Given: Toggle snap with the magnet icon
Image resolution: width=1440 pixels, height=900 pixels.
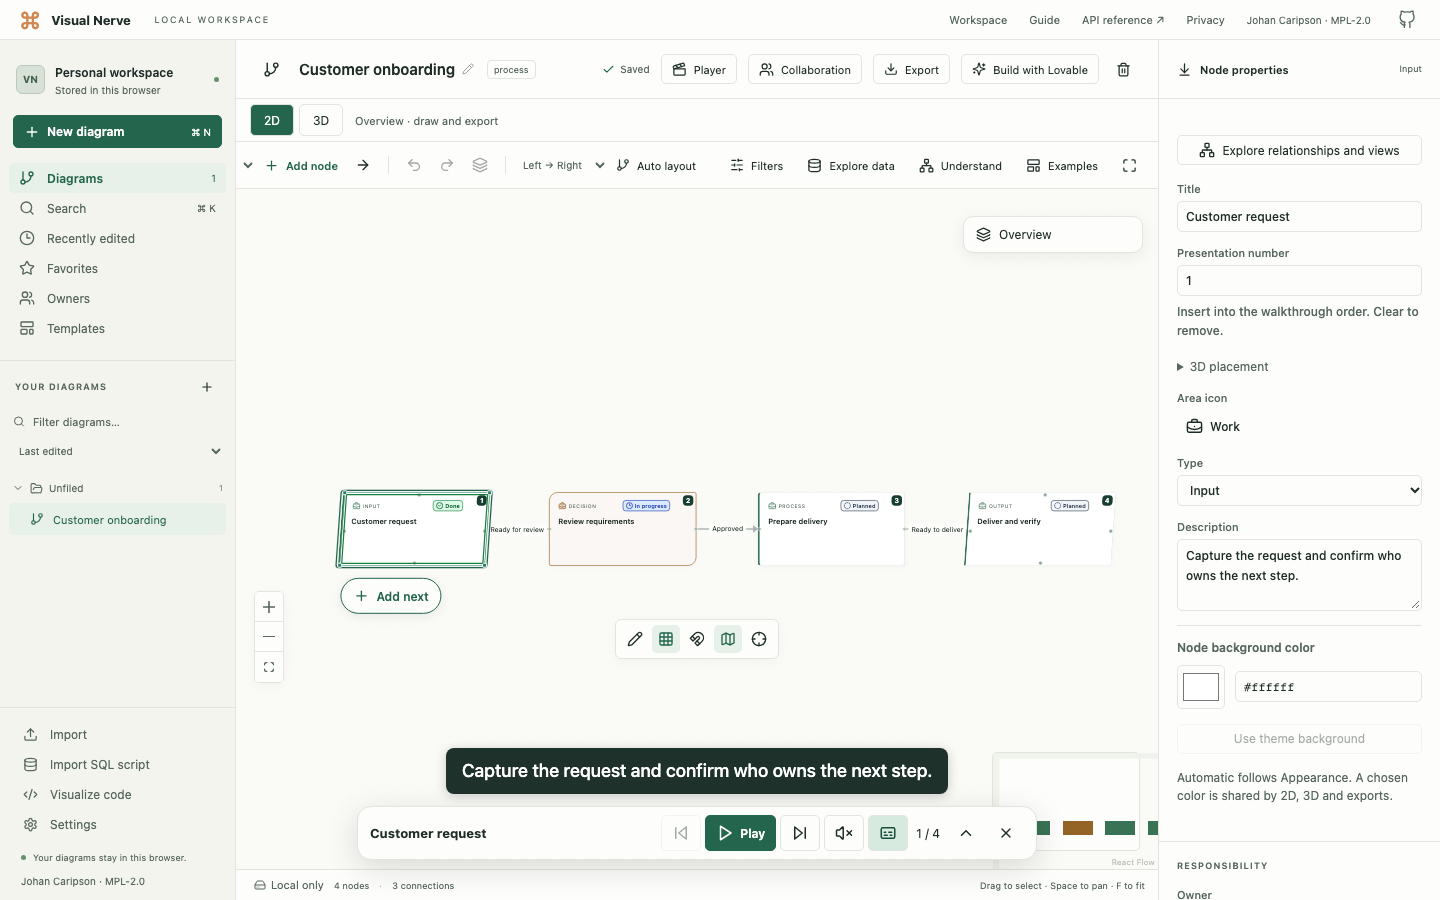Looking at the screenshot, I should coord(697,639).
